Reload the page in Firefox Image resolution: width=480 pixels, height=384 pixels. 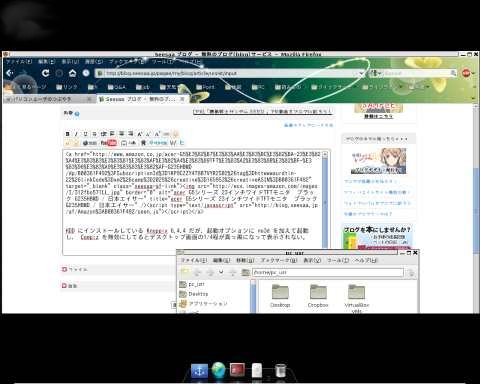pos(45,73)
